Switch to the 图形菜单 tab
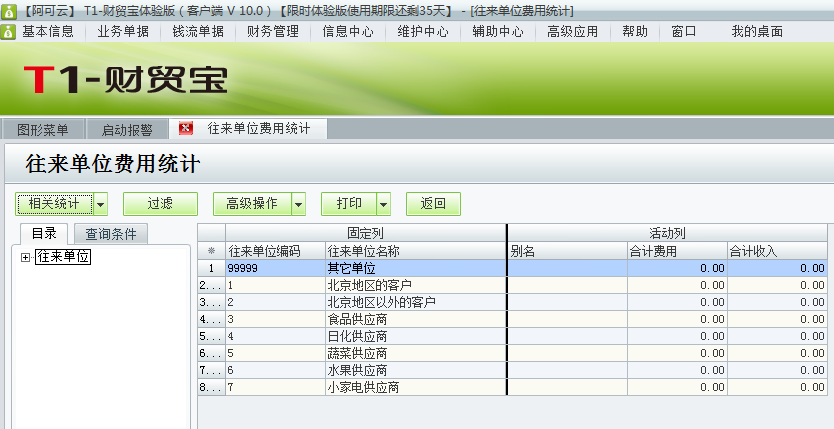834x429 pixels. 43,130
